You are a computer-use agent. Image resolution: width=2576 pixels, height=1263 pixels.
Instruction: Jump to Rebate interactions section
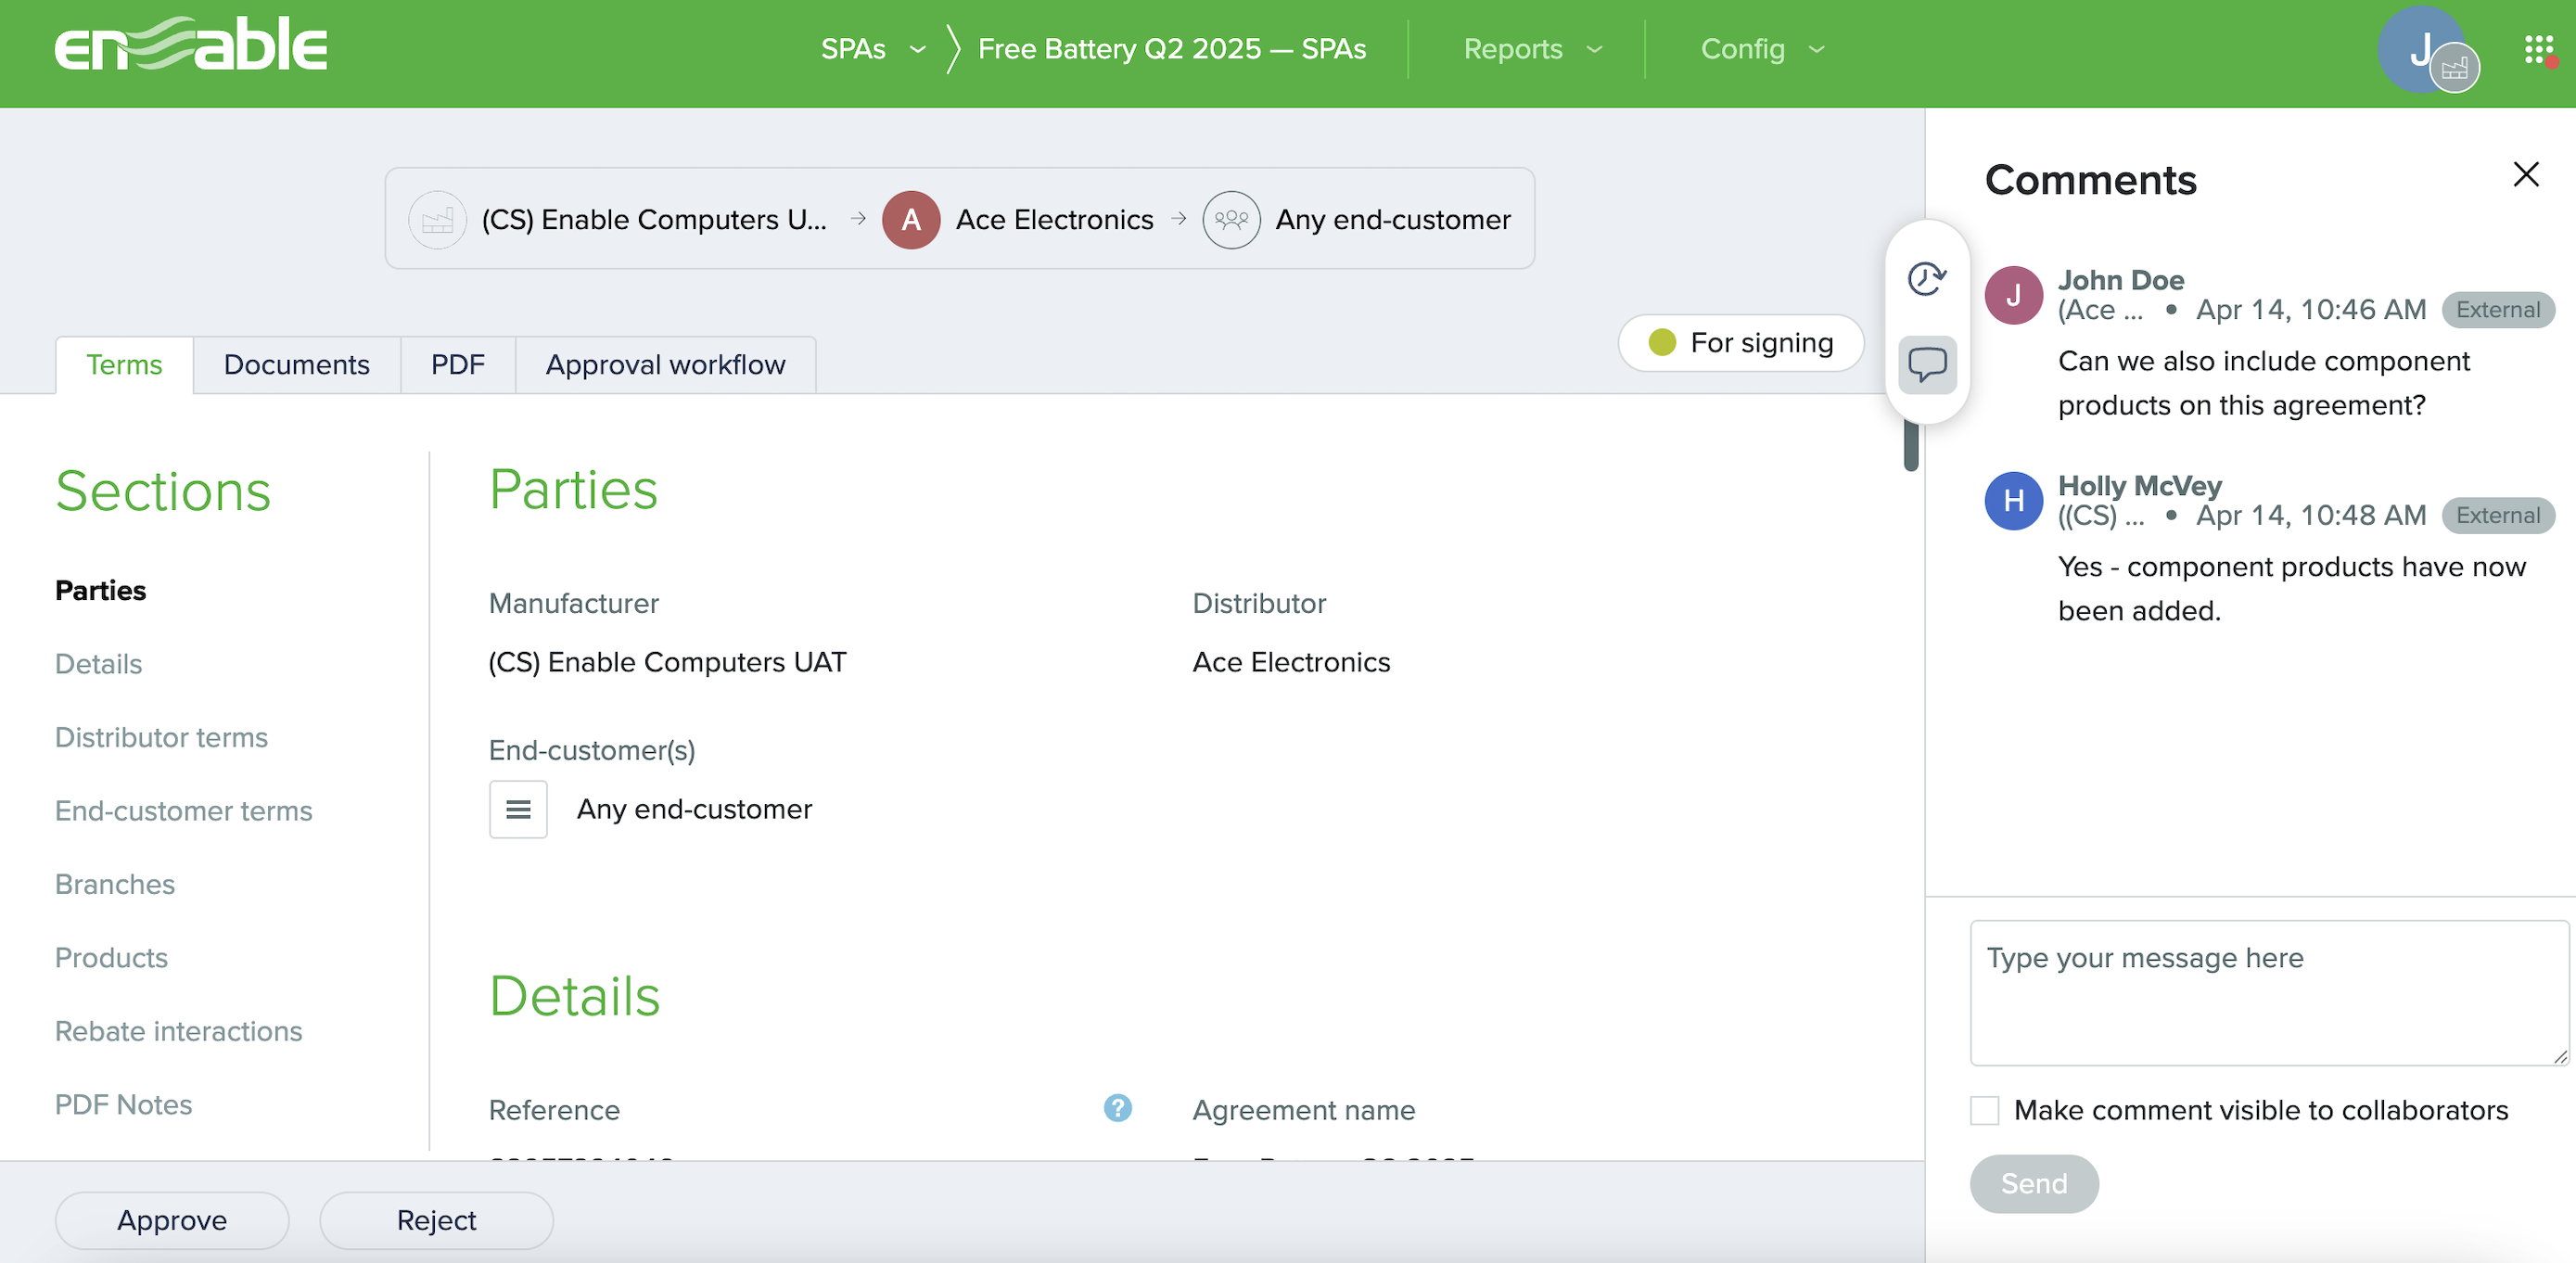coord(178,1031)
